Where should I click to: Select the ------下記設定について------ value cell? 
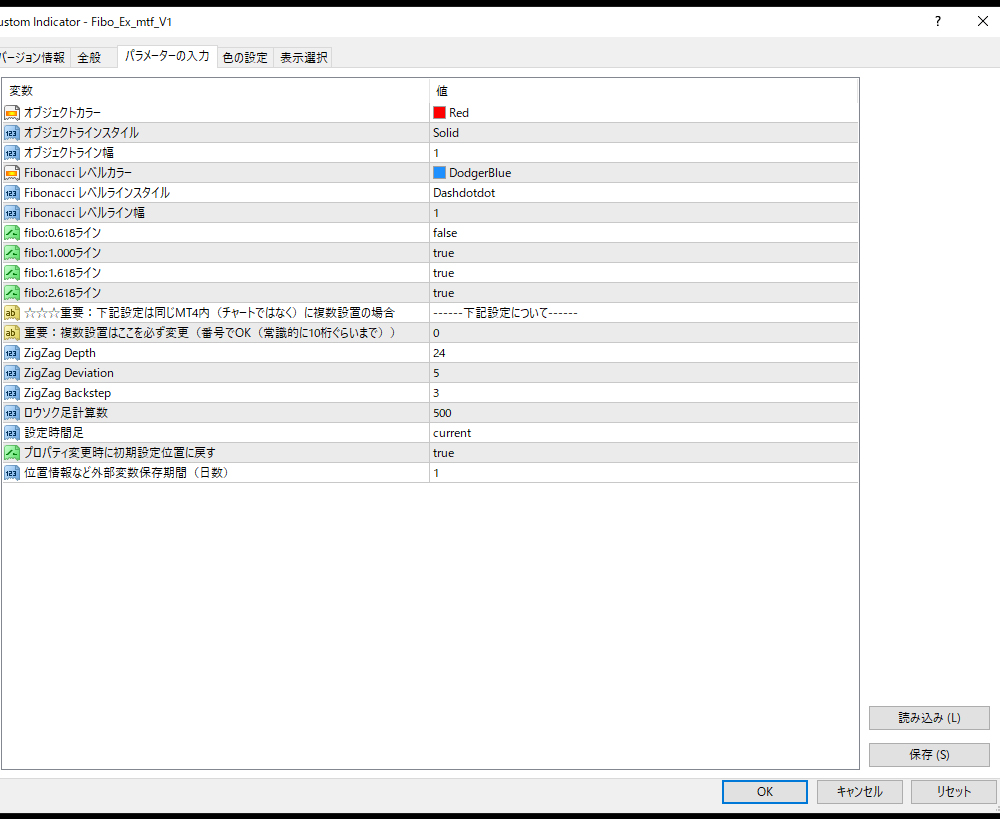(x=643, y=313)
